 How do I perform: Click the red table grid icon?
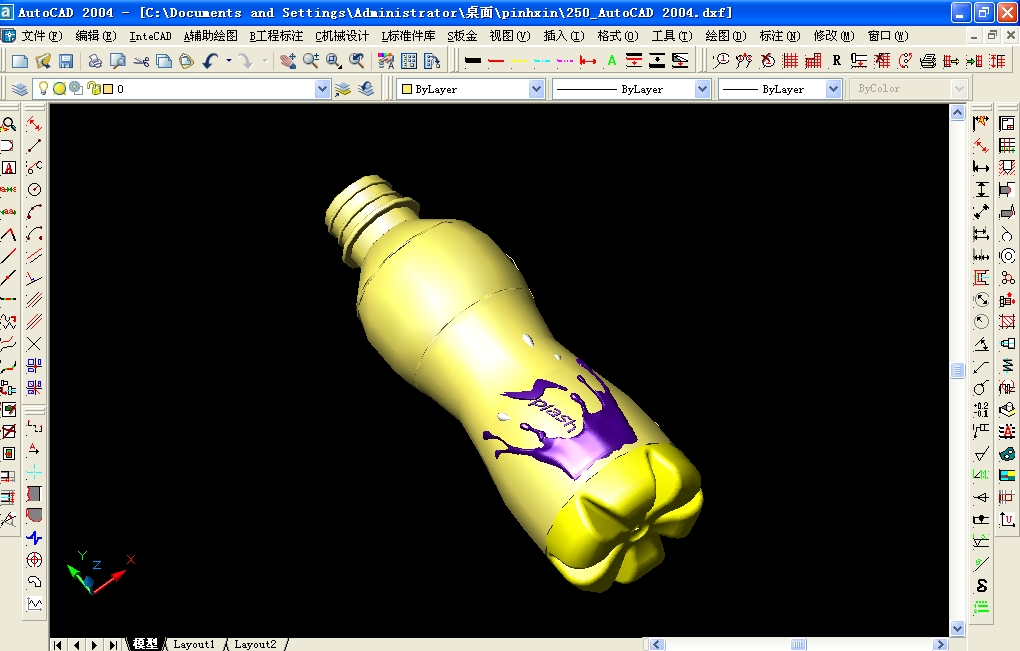point(790,61)
